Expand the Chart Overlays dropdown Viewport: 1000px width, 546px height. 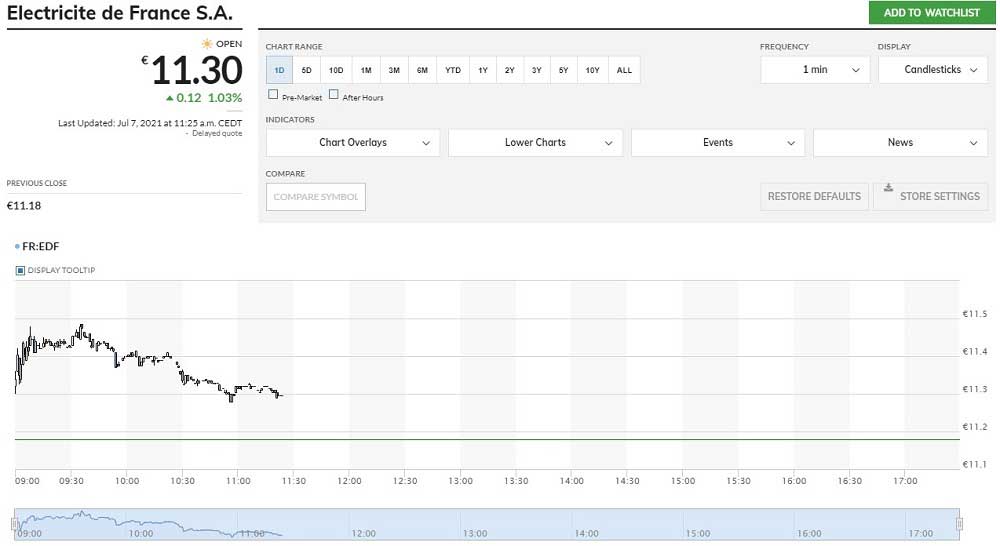point(353,143)
